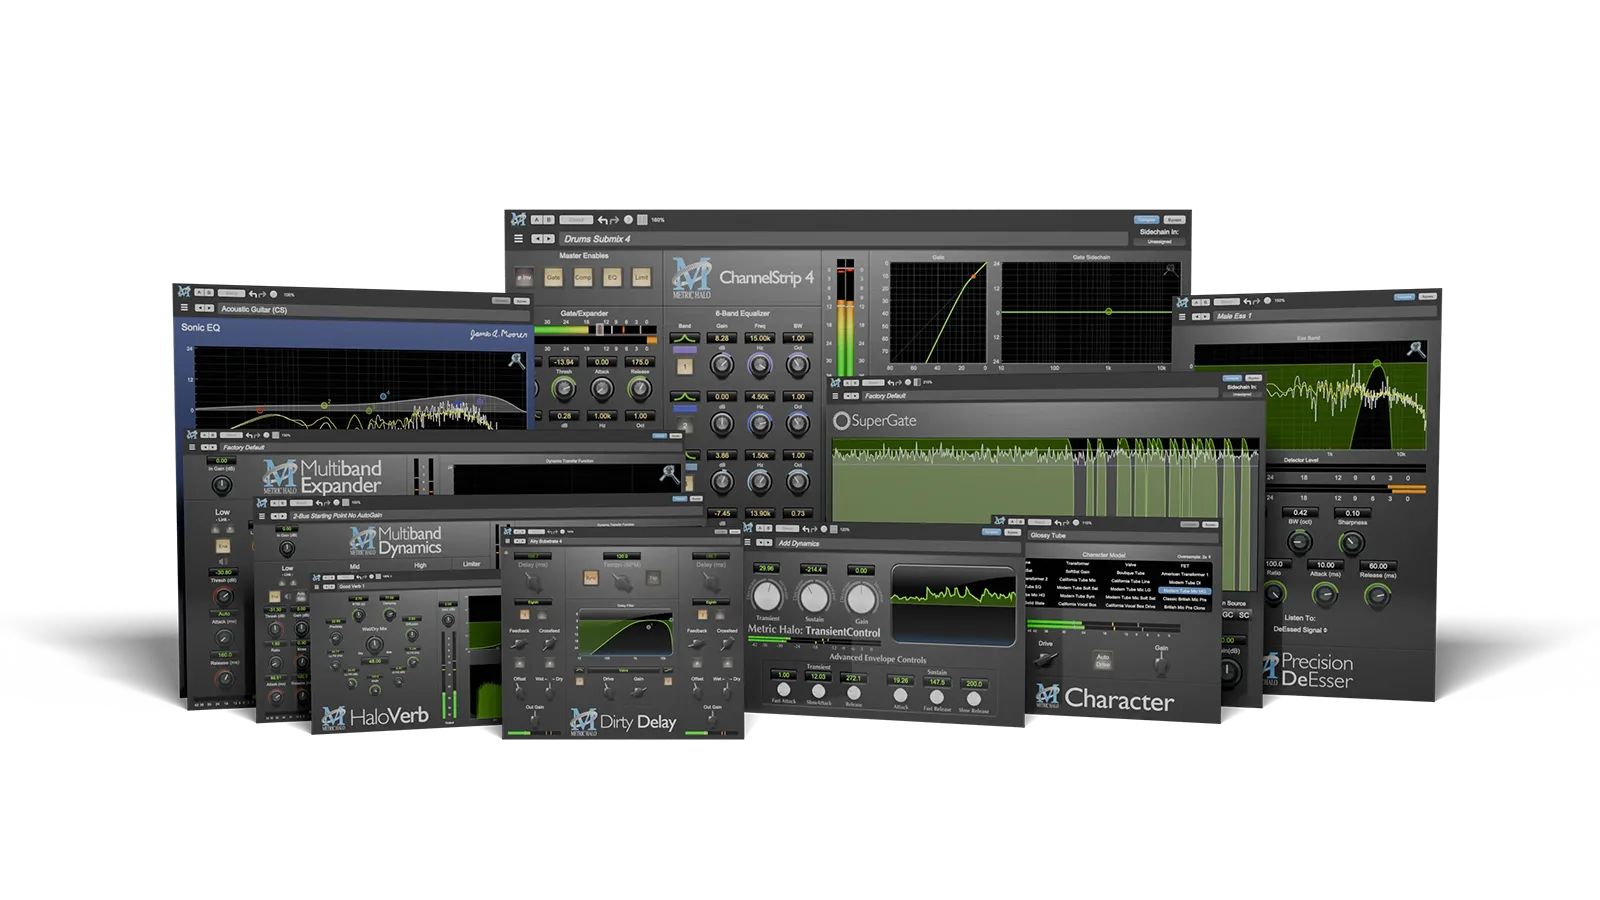
Task: Open EQ band 1 filter type selector
Action: point(684,339)
